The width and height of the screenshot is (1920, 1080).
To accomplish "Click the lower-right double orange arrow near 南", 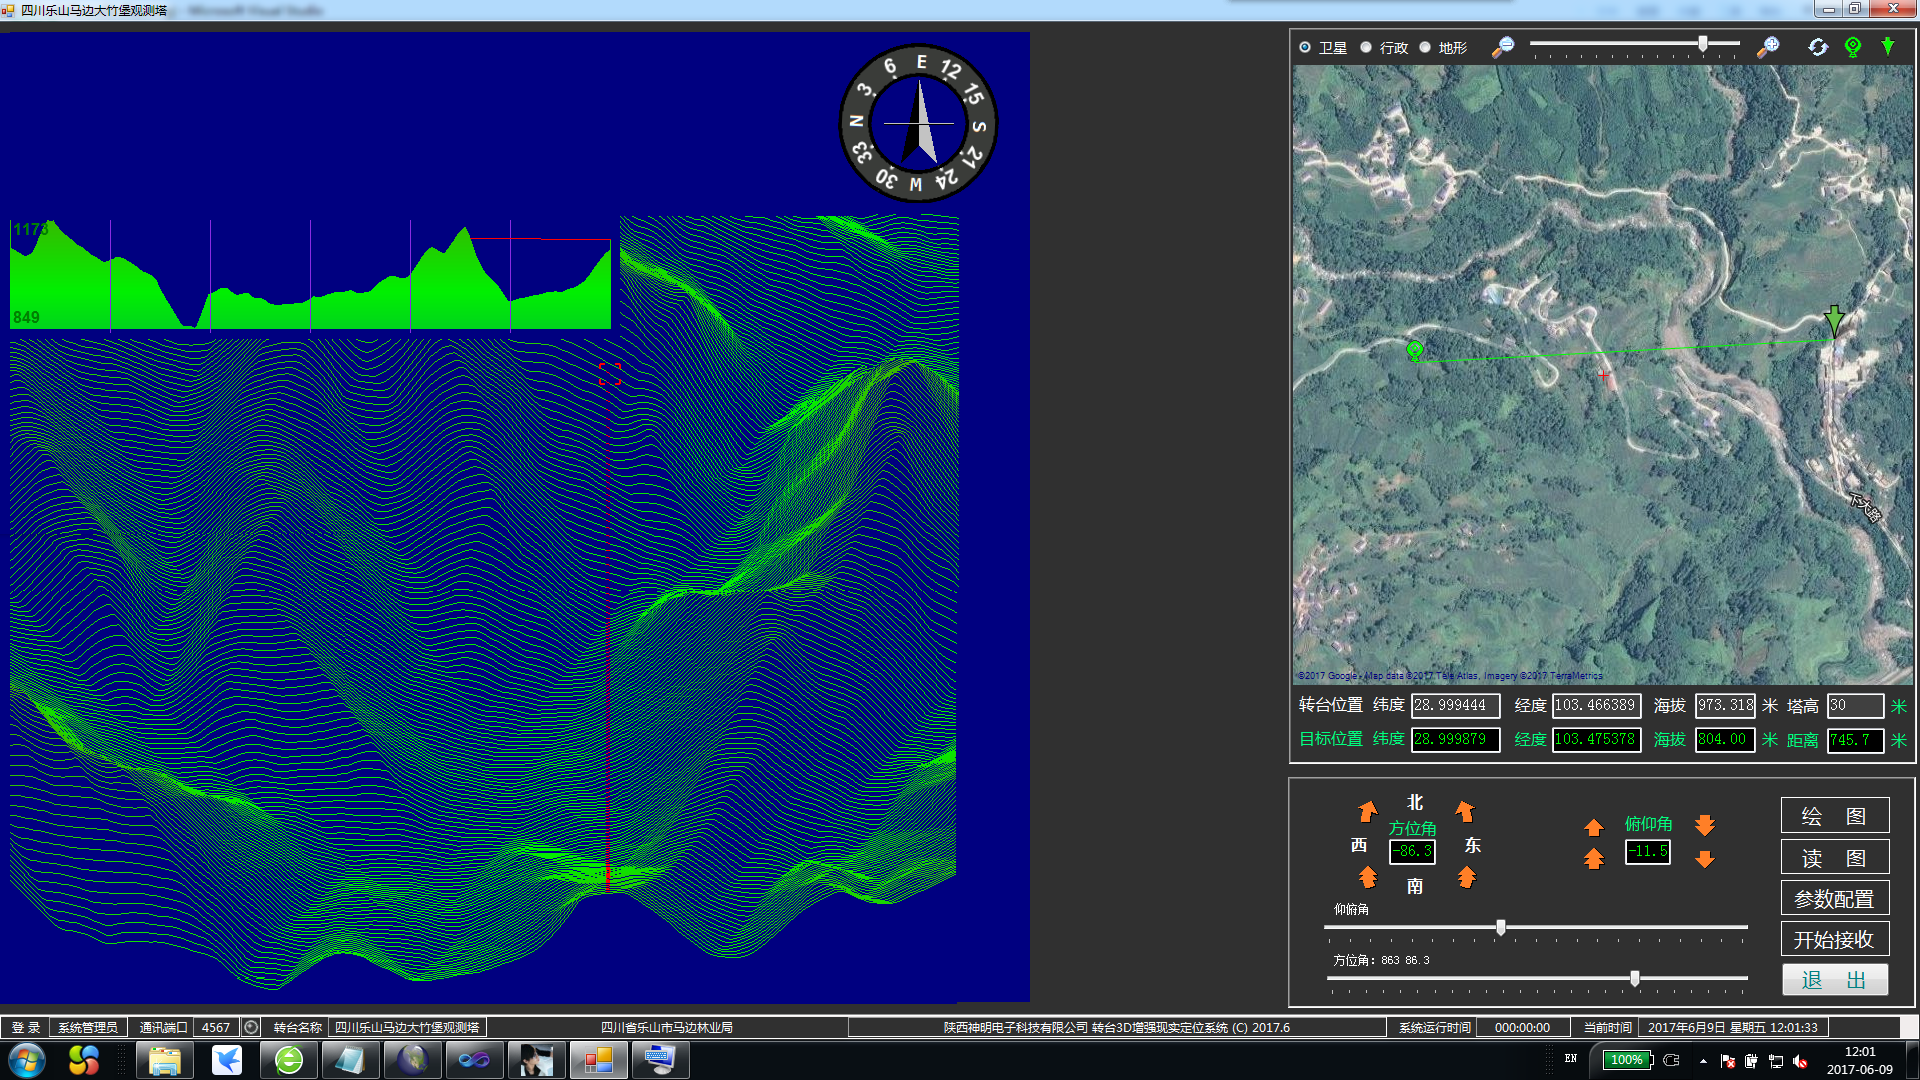I will point(1466,877).
